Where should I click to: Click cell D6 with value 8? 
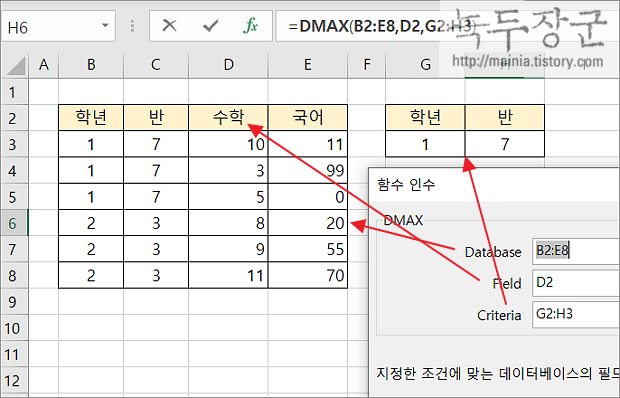tap(228, 223)
